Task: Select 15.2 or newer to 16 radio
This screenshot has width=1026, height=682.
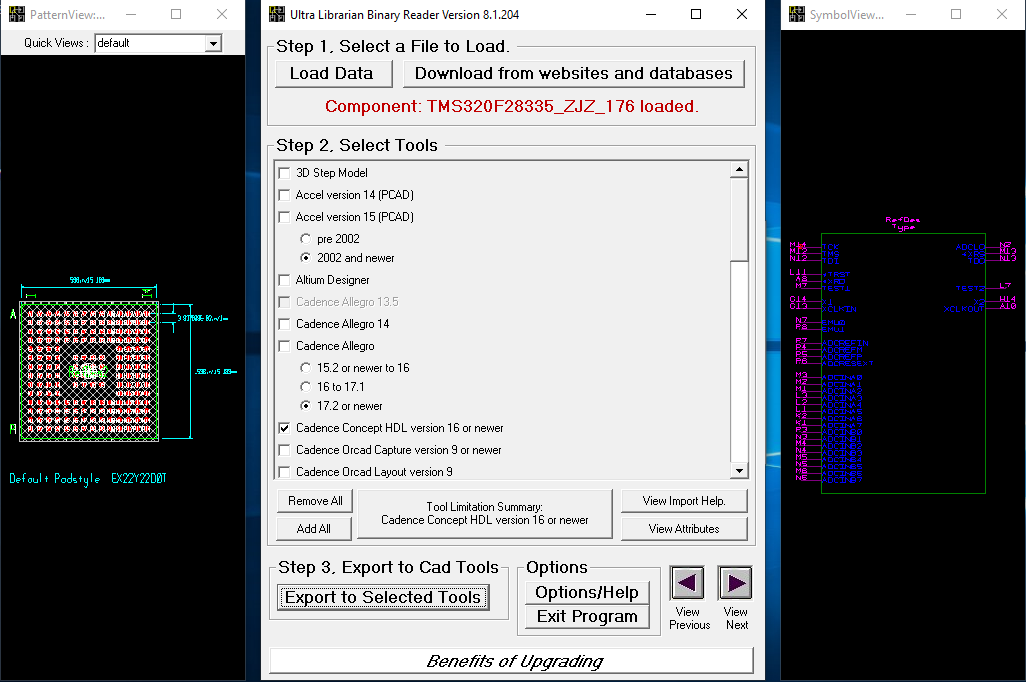Action: point(305,368)
